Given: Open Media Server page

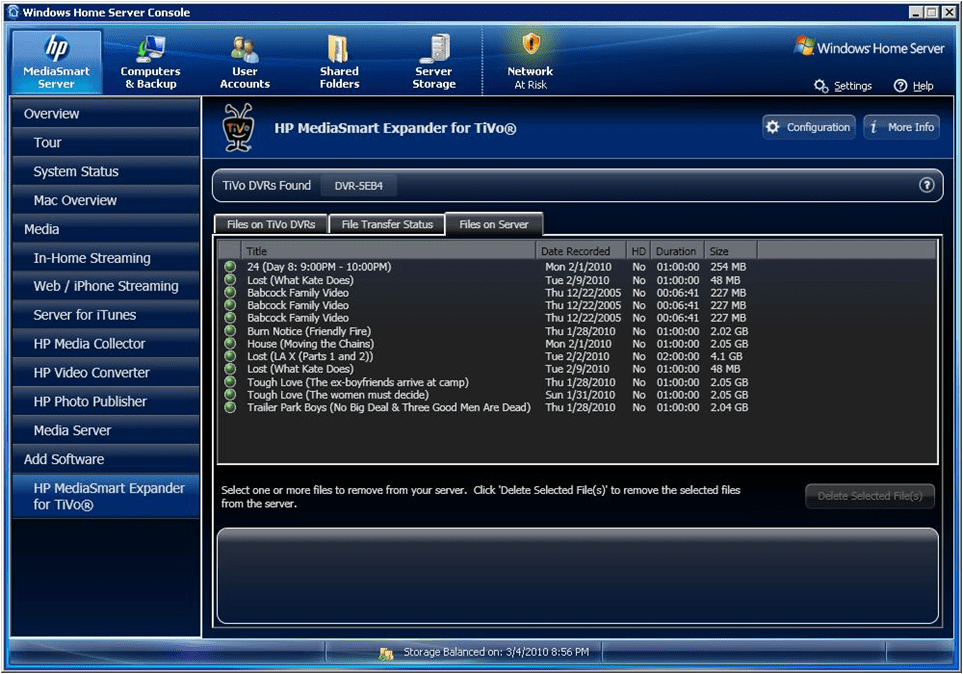Looking at the screenshot, I should (106, 431).
